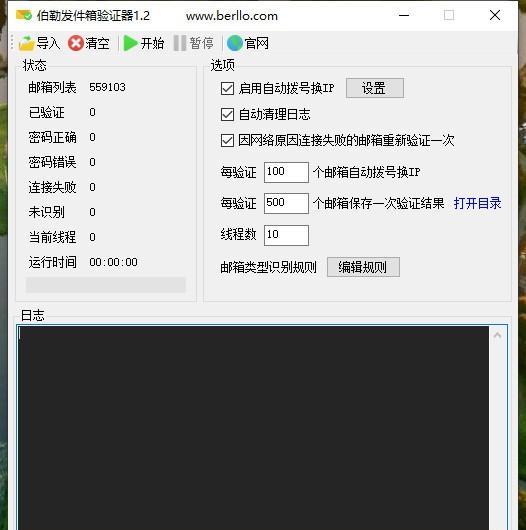Click the log scrollbar up arrow

[497, 335]
